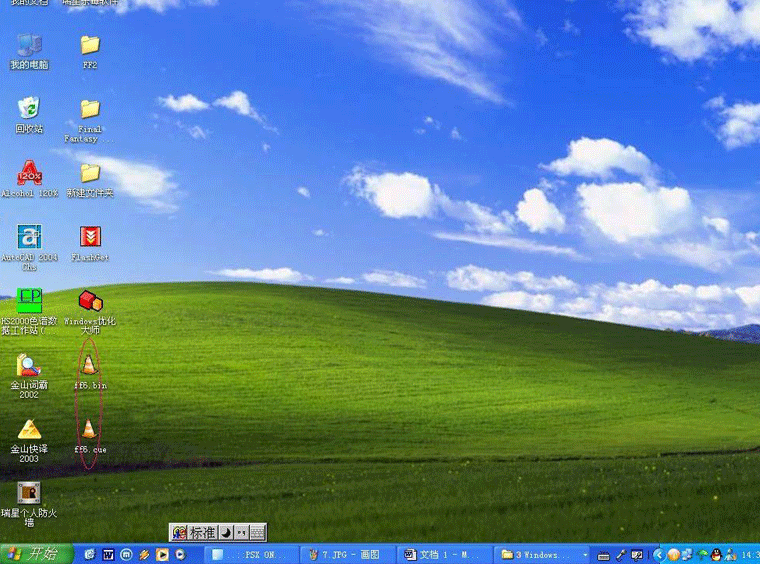Open 金山词霸 2002 dictionary shortcut
760x564 pixels.
click(29, 376)
